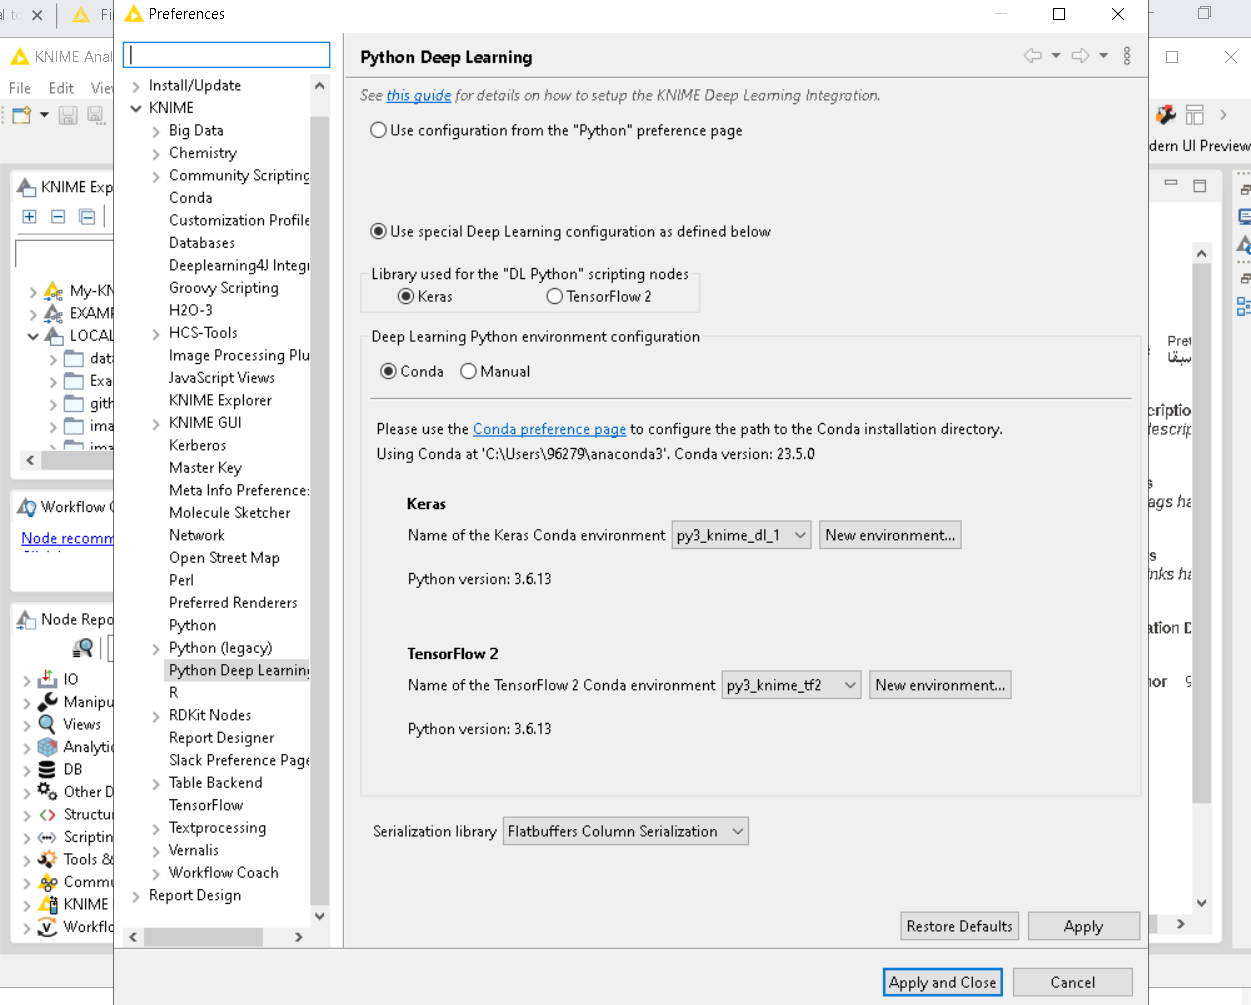1251x1005 pixels.
Task: Click the Views magnifier icon in Node Repository
Action: [47, 724]
